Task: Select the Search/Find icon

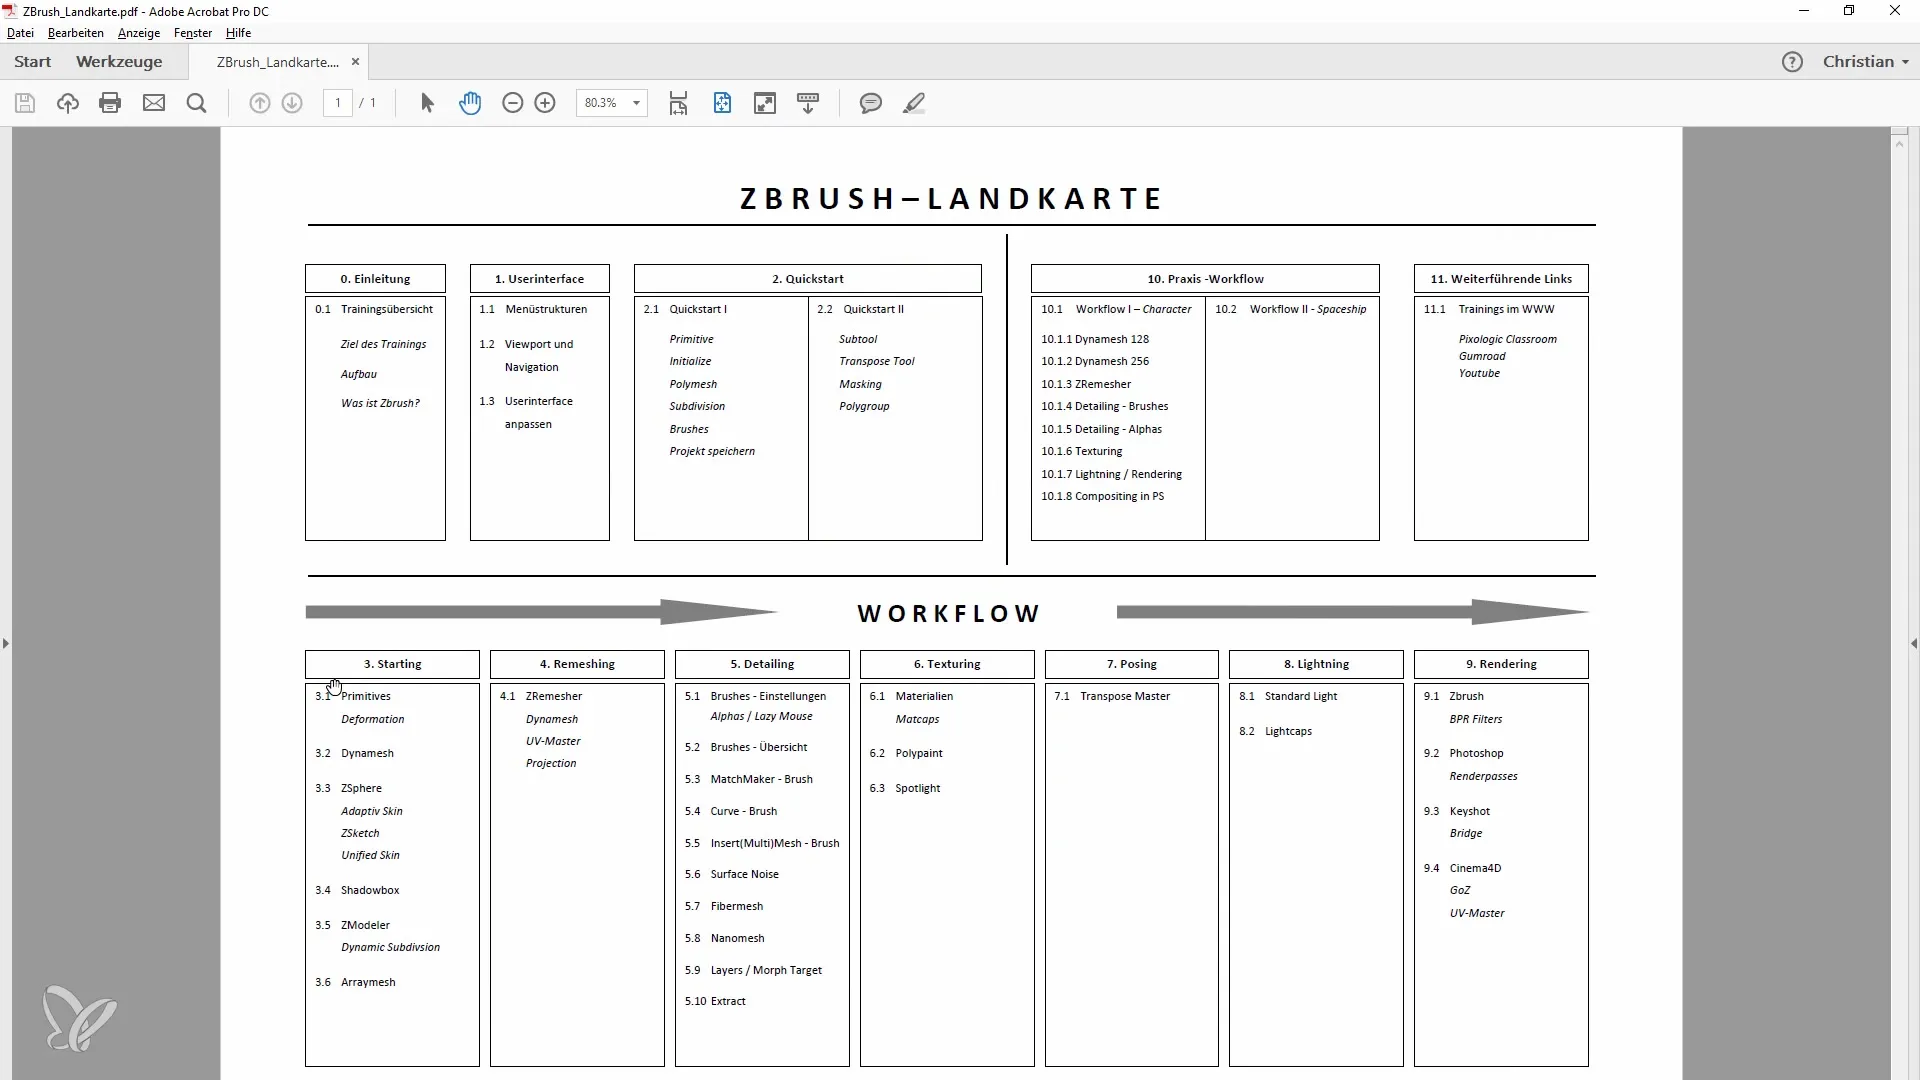Action: (x=196, y=103)
